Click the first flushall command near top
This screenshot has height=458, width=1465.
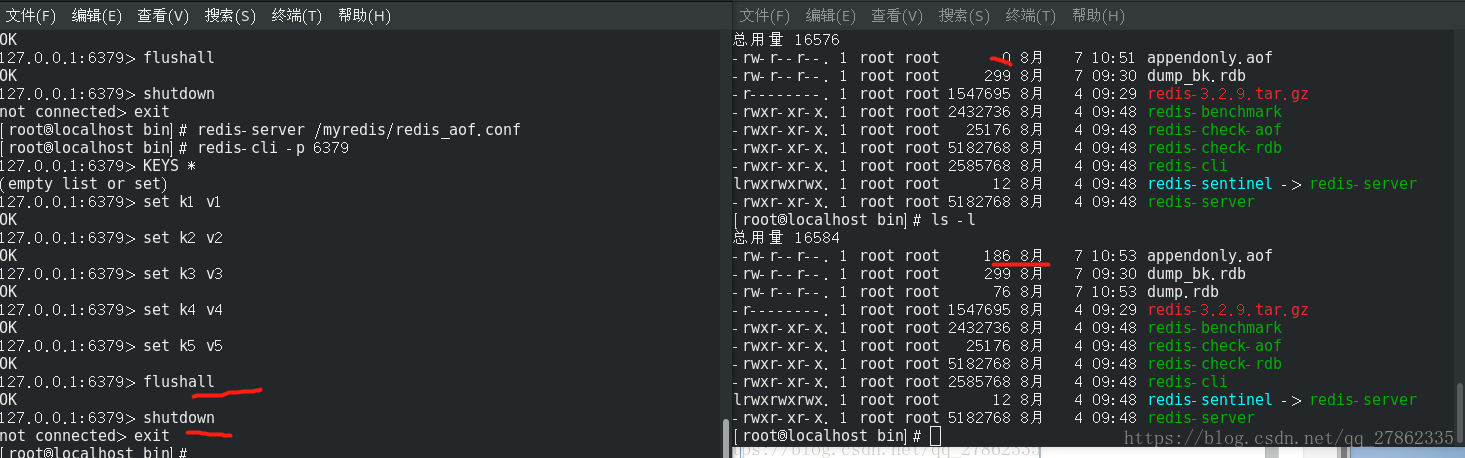pyautogui.click(x=179, y=58)
